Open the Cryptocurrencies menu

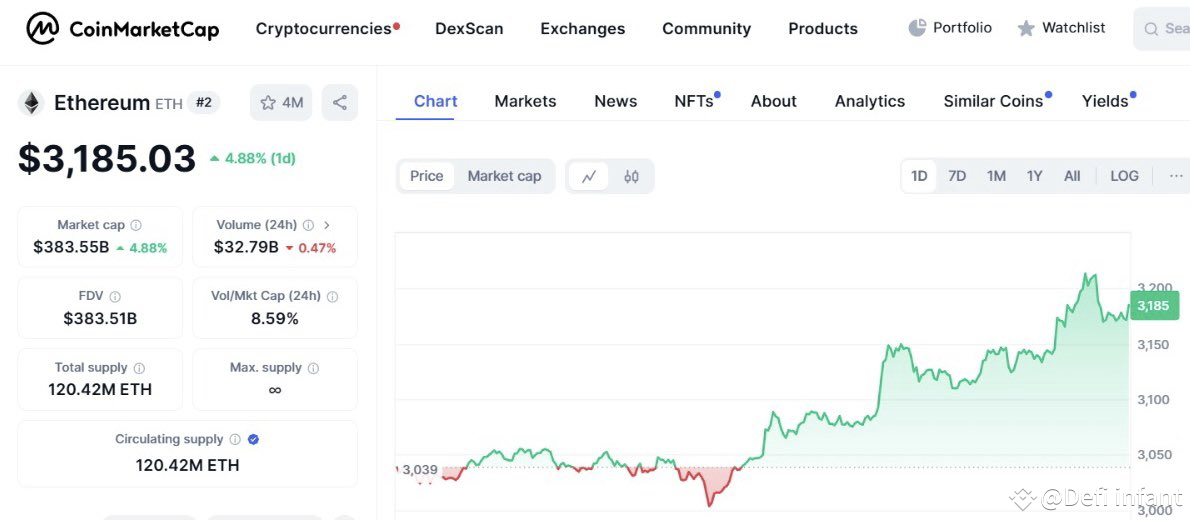[323, 29]
